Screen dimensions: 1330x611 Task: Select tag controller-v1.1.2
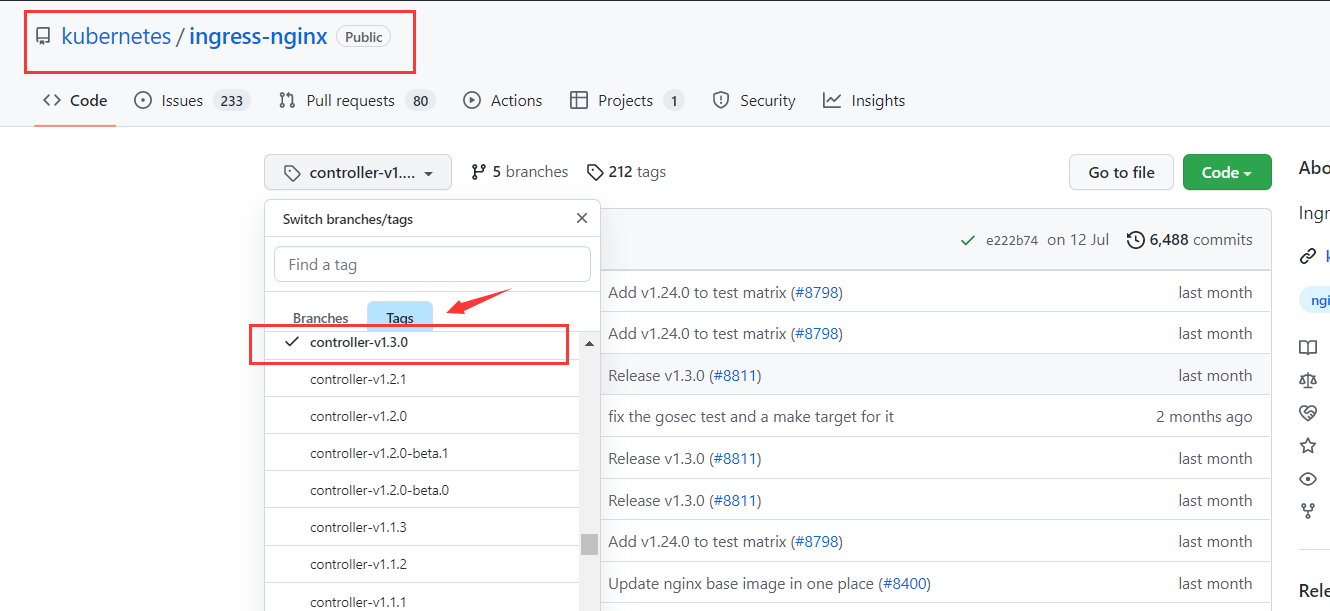pyautogui.click(x=422, y=564)
